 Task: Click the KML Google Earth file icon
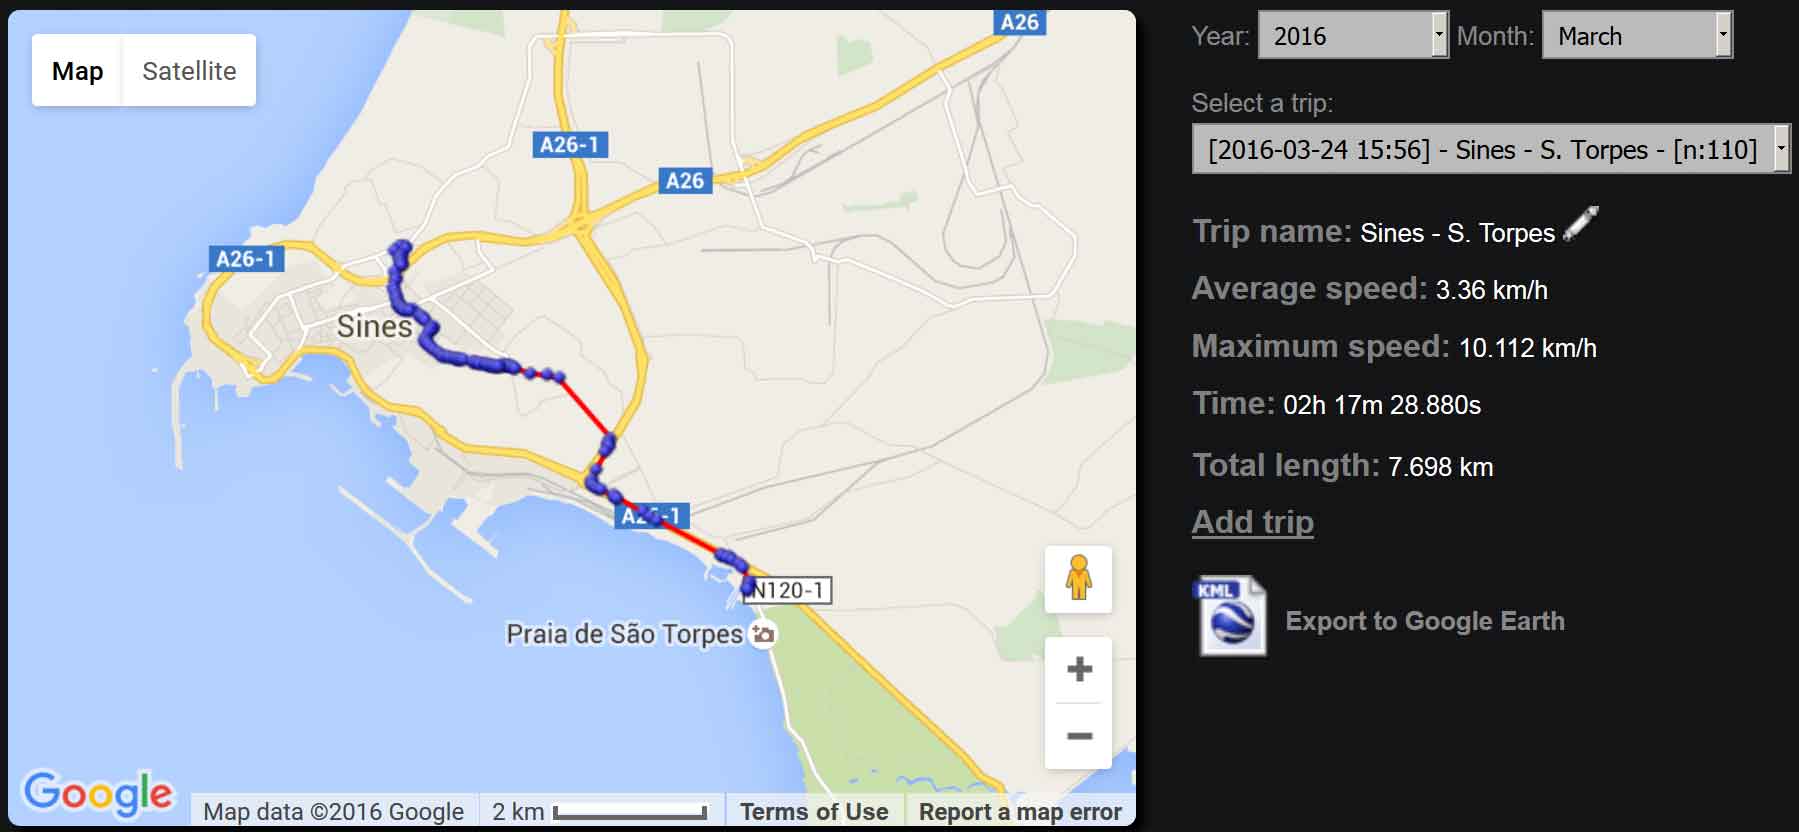[x=1231, y=616]
